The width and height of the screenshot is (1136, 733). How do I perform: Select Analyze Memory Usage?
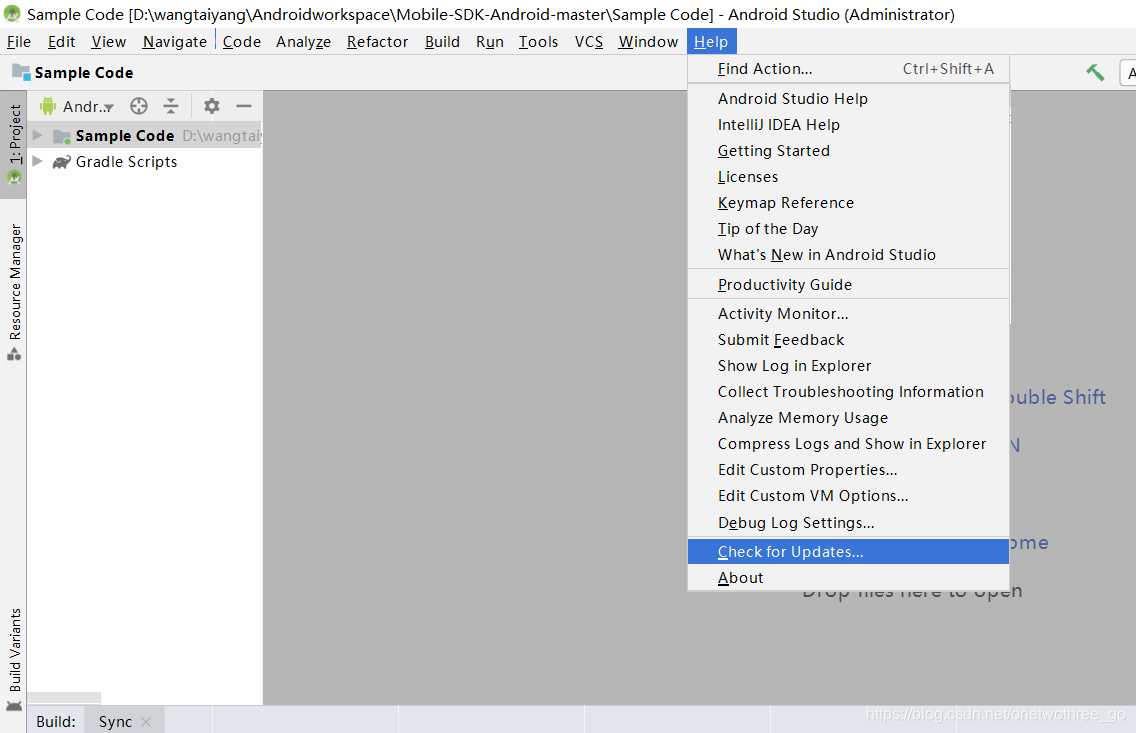[x=848, y=418]
